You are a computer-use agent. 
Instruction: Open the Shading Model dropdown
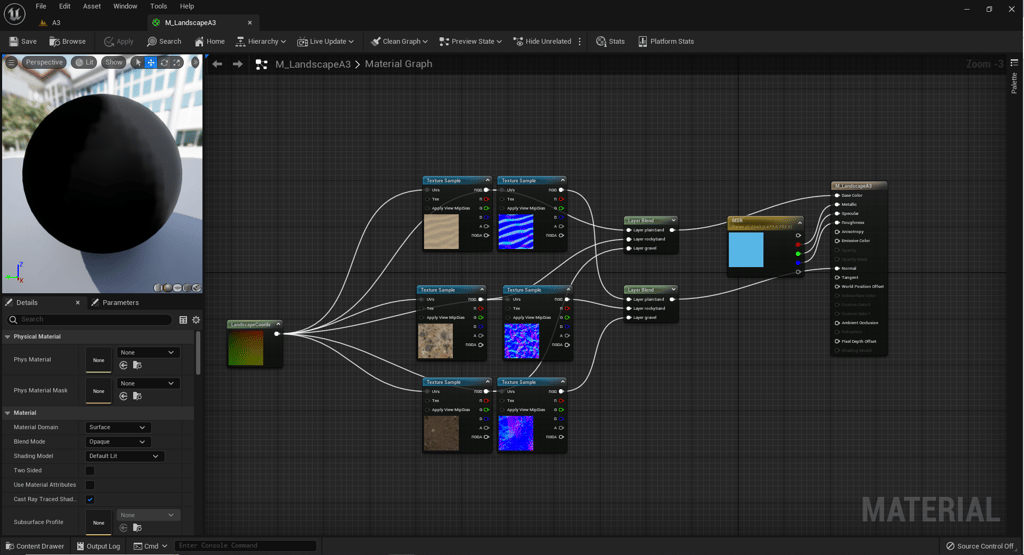tap(125, 456)
